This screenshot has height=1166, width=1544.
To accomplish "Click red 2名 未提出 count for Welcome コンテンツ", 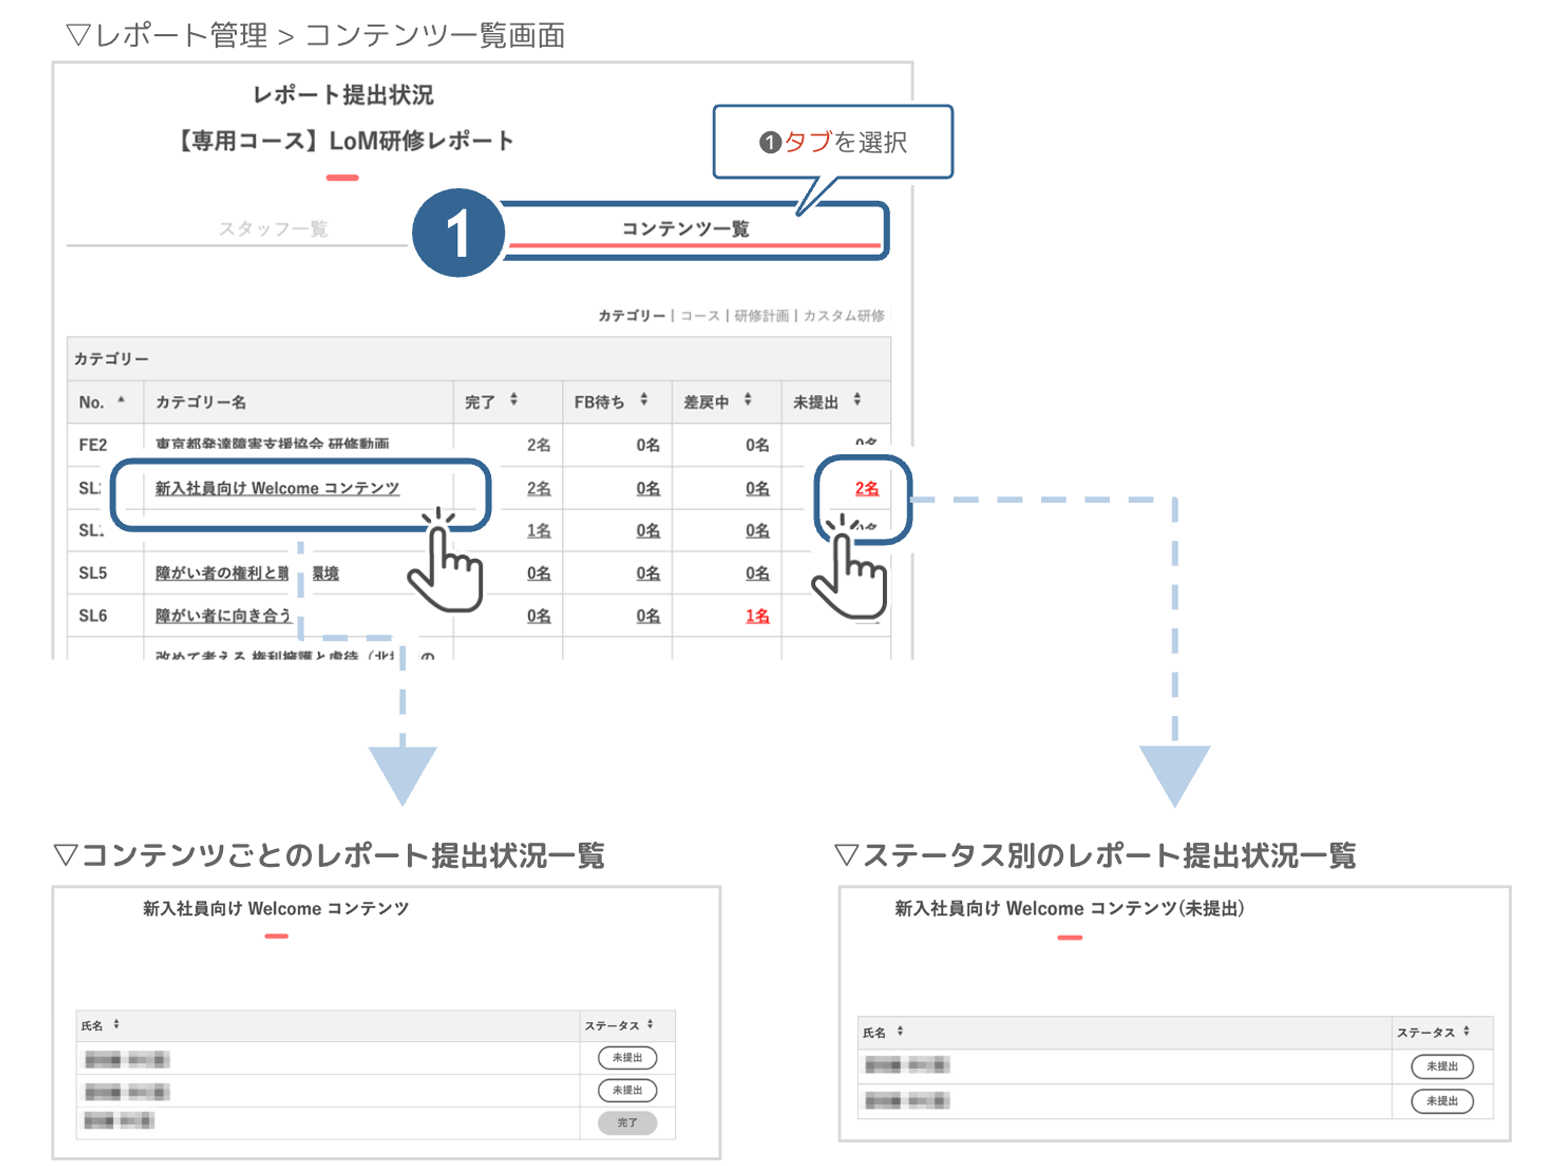I will coord(867,488).
